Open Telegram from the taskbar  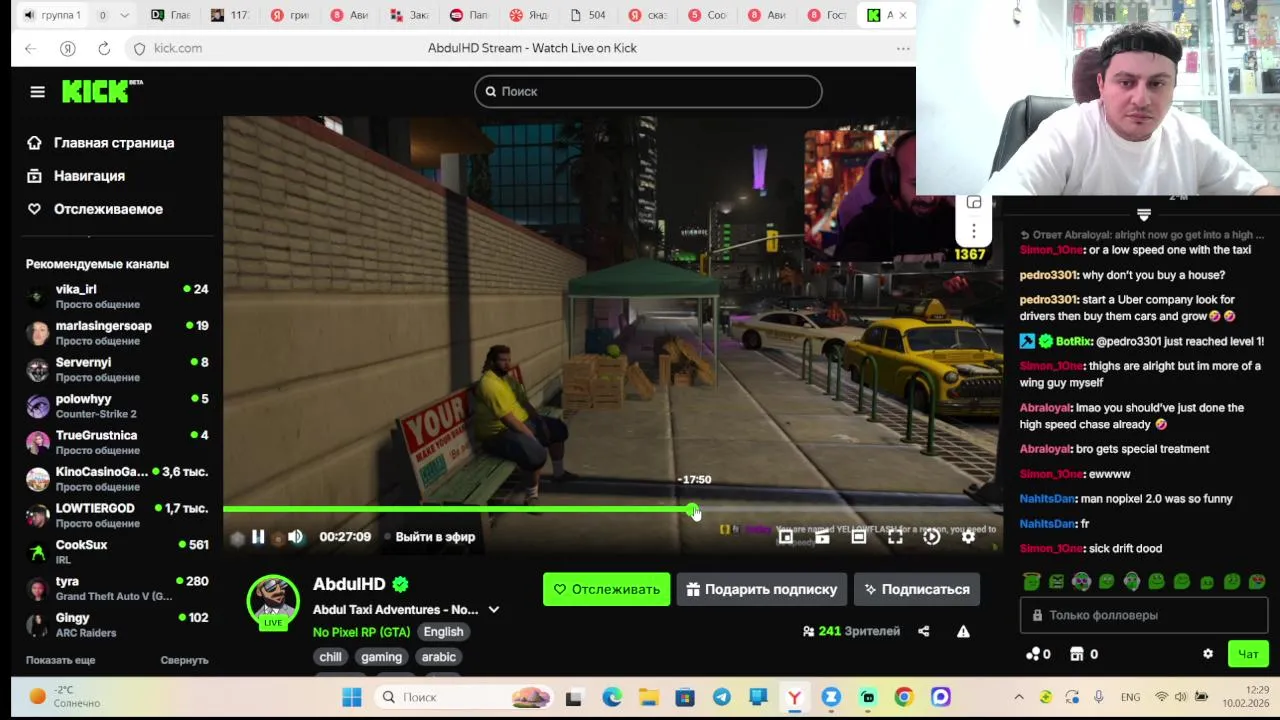coord(721,697)
